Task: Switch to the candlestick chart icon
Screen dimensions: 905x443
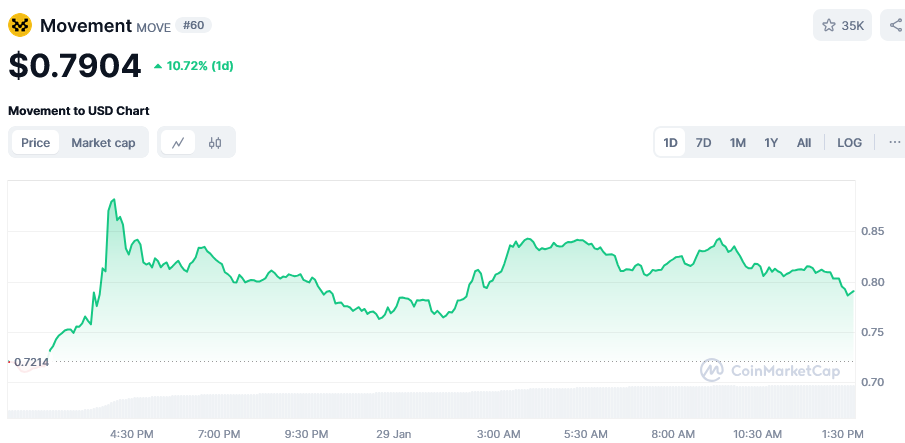Action: [215, 142]
